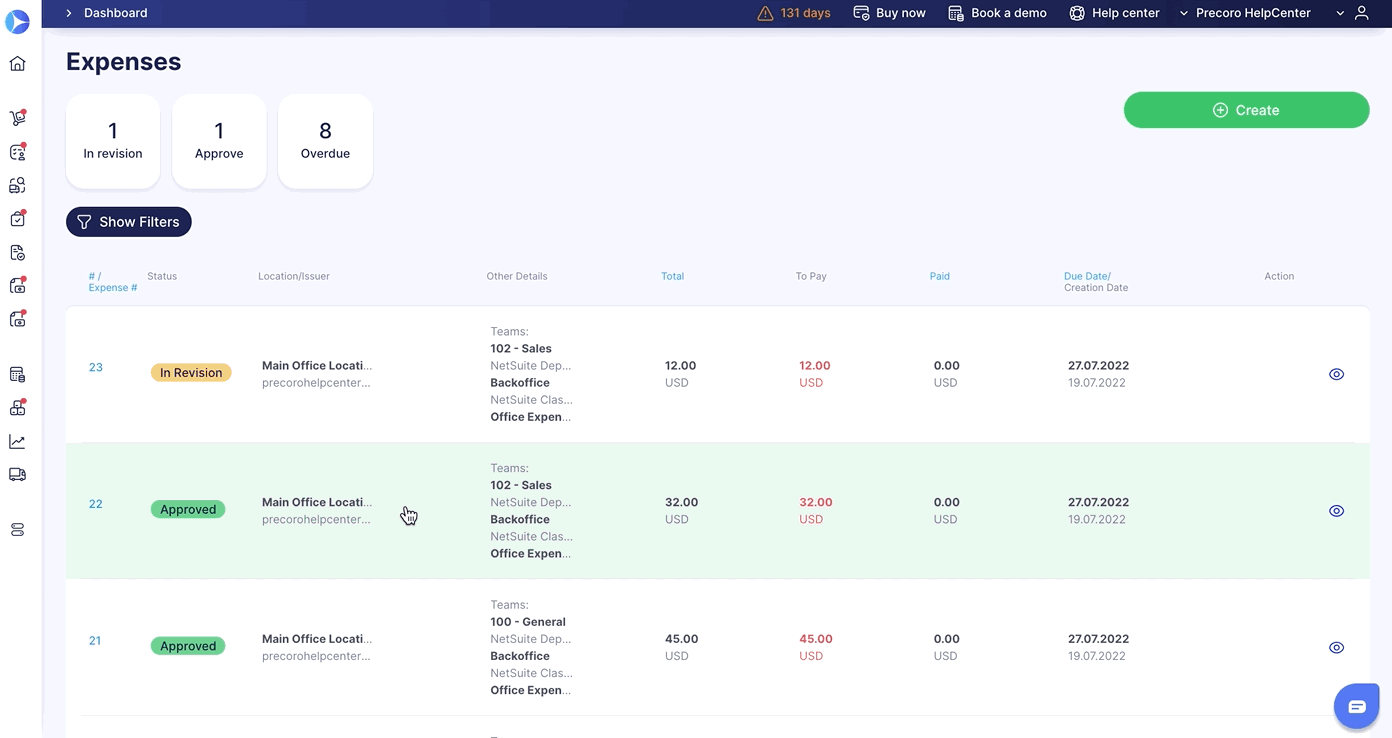Open the chat support widget
The height and width of the screenshot is (738, 1392).
[x=1356, y=707]
